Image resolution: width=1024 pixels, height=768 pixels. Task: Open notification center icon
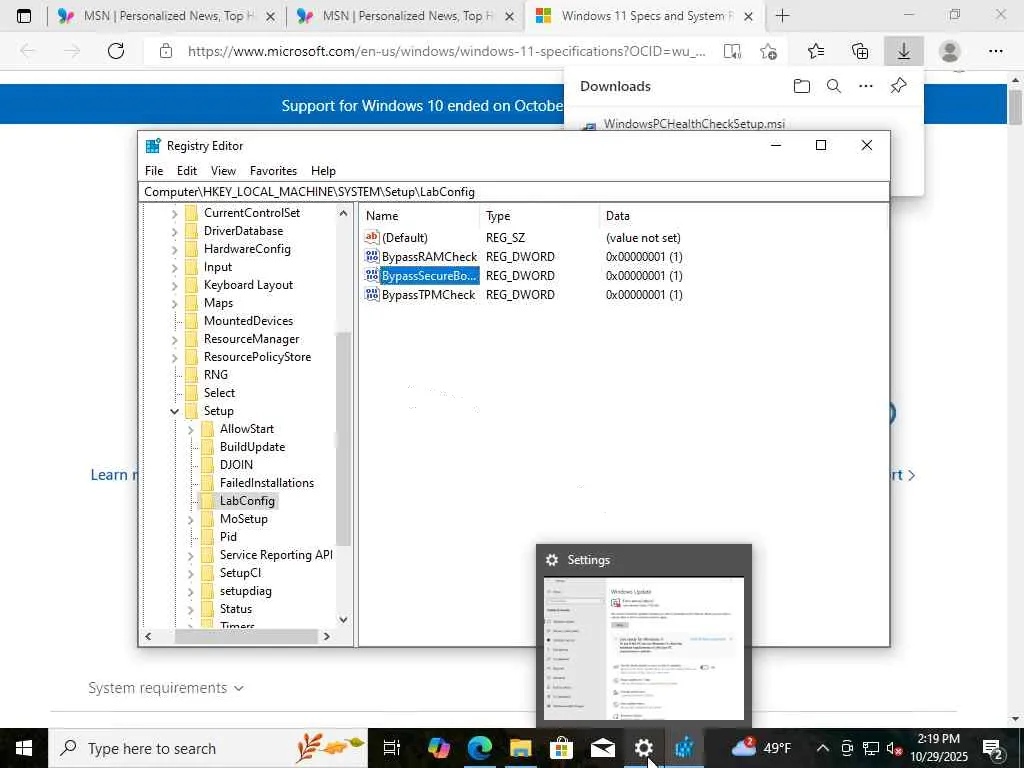pyautogui.click(x=993, y=748)
